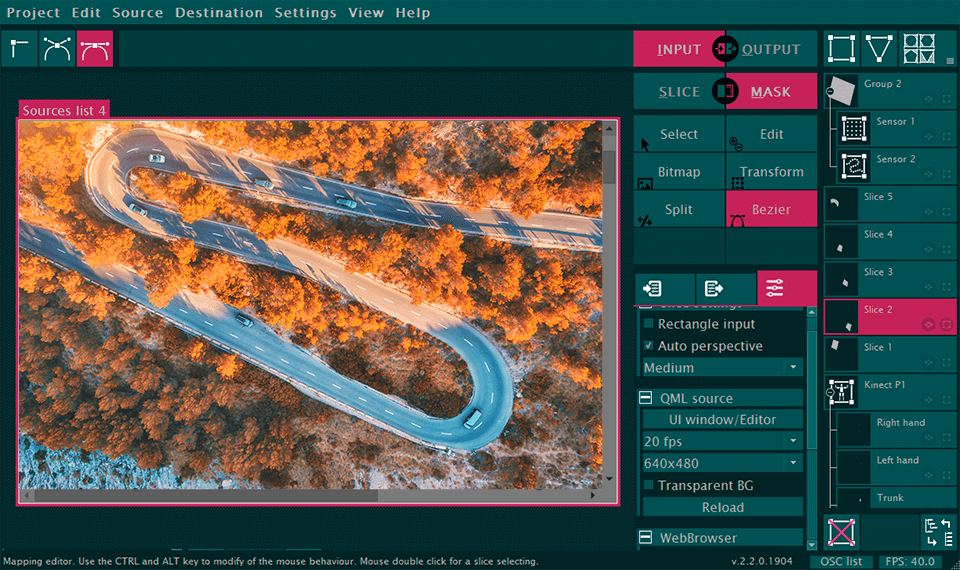Image resolution: width=960 pixels, height=570 pixels.
Task: Open the 20 fps dropdown
Action: coord(722,441)
